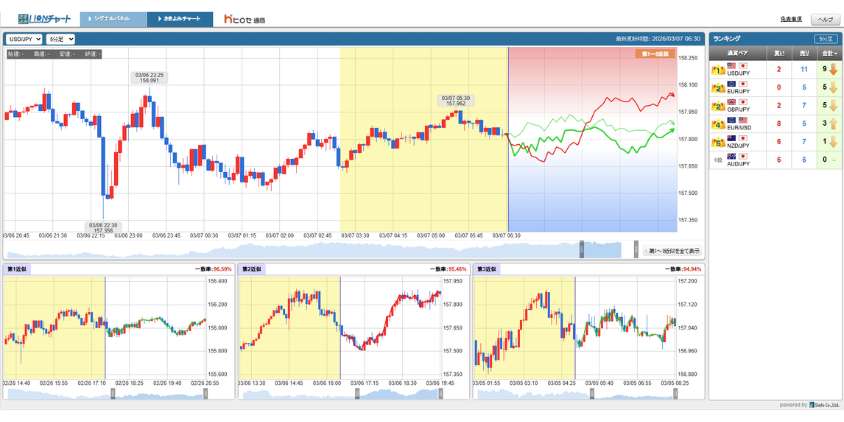
Task: Click the orange down arrow for USD/JPY
Action: point(832,70)
